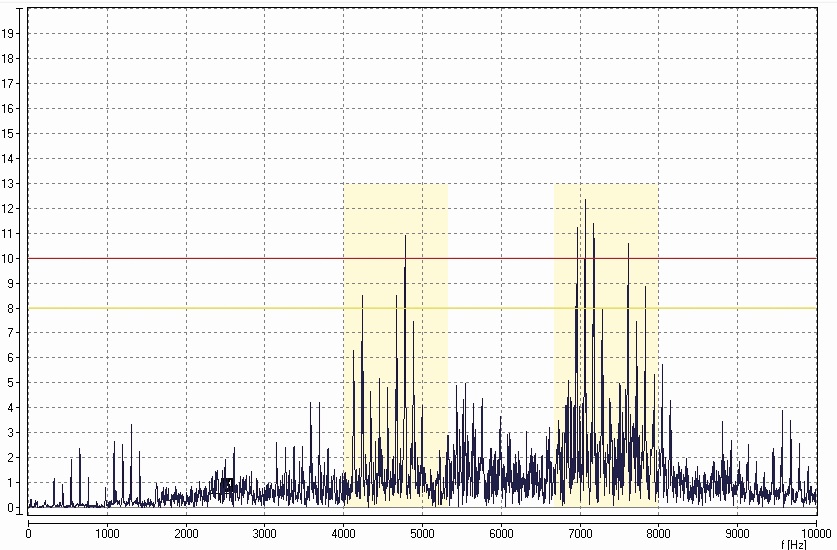Screen dimensions: 837x550
Task: Click the 2000 tick label on frequency axis
Action: (186, 533)
